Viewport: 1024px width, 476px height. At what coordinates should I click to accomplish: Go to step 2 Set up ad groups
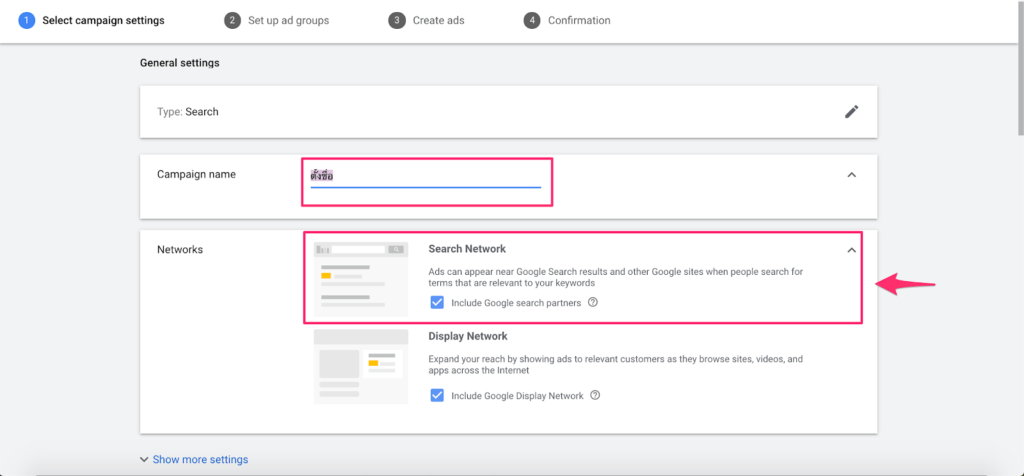click(x=277, y=20)
